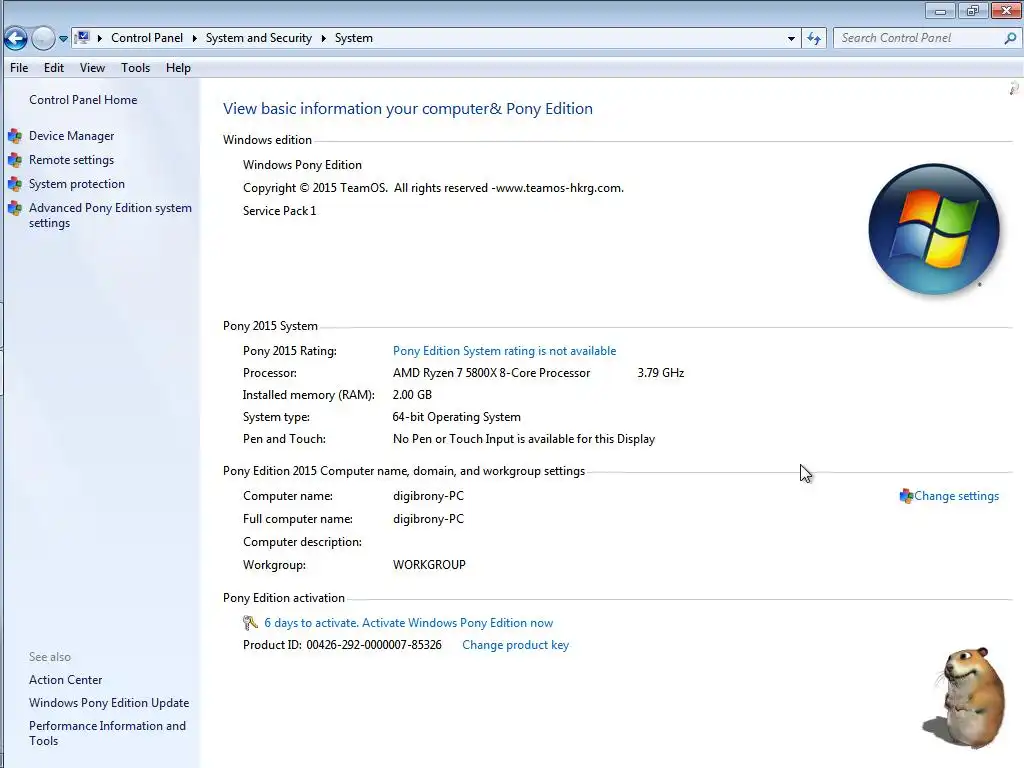Image resolution: width=1024 pixels, height=768 pixels.
Task: Click the Windows logo orb image
Action: tap(934, 229)
